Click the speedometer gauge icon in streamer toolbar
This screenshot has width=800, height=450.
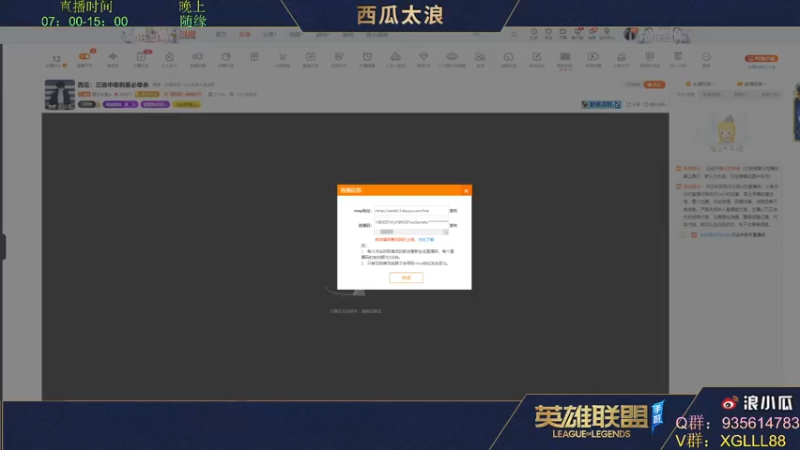tap(508, 59)
